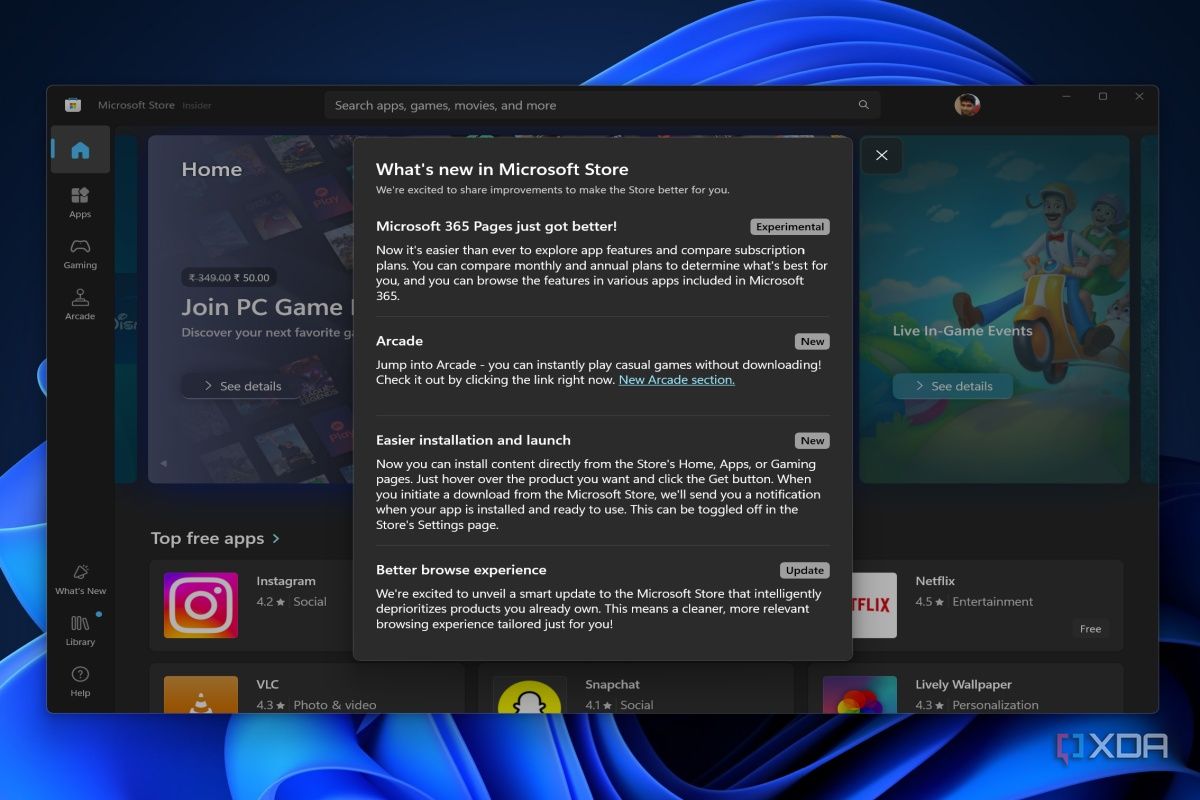
Task: Minimize the Microsoft Store window
Action: pos(1066,97)
